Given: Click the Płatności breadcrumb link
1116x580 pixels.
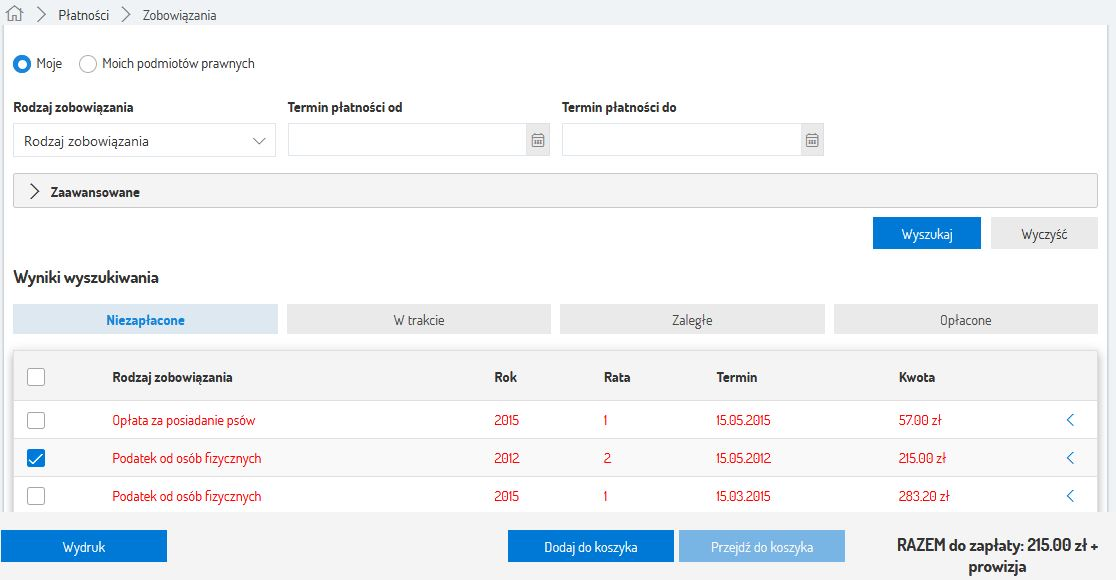Looking at the screenshot, I should [x=83, y=15].
